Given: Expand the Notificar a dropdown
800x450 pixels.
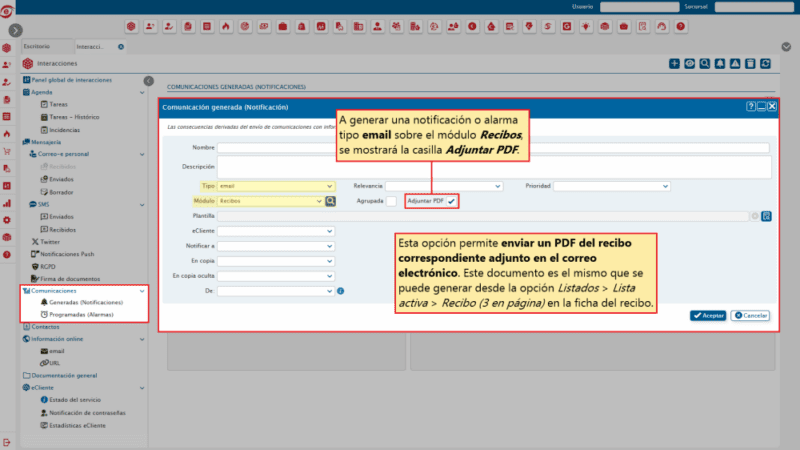Looking at the screenshot, I should (276, 246).
